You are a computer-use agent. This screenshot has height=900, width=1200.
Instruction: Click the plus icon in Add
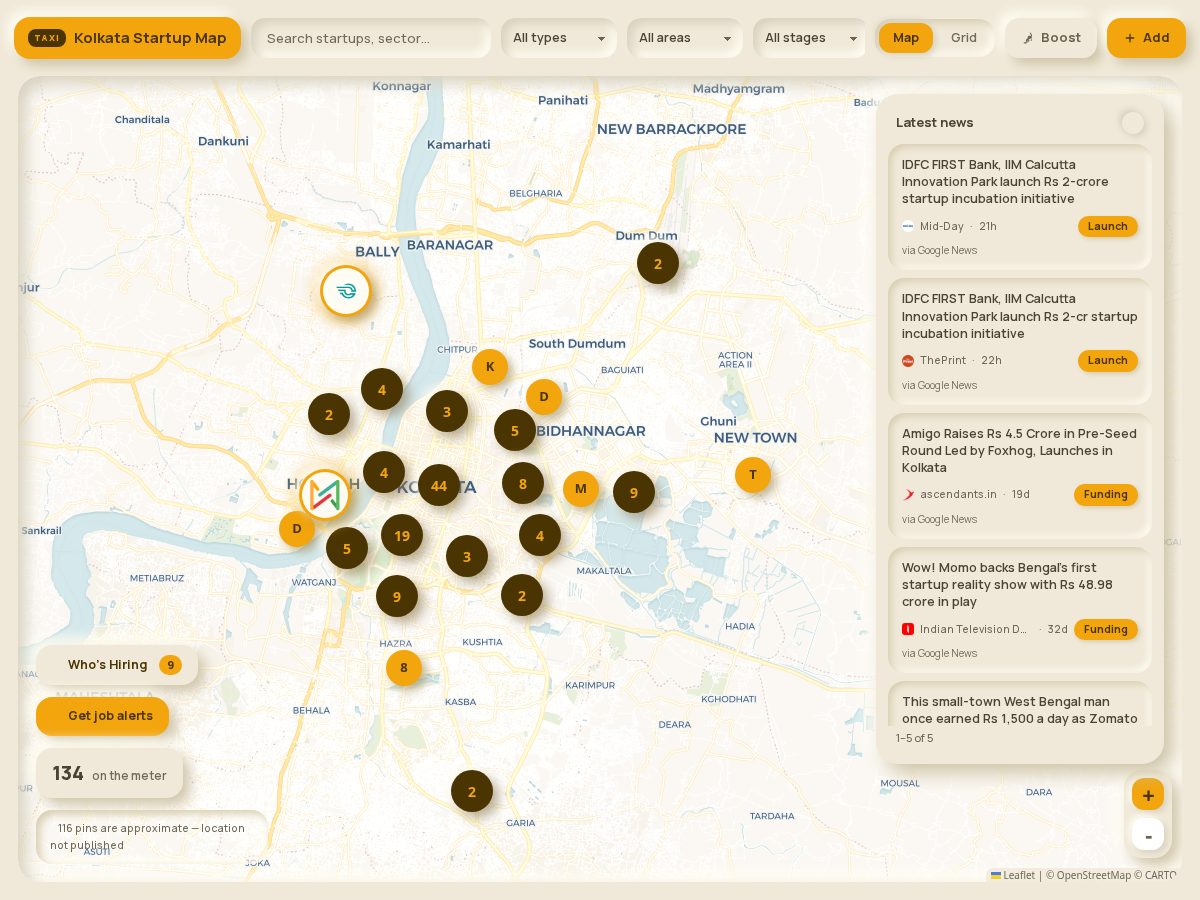[x=1130, y=38]
